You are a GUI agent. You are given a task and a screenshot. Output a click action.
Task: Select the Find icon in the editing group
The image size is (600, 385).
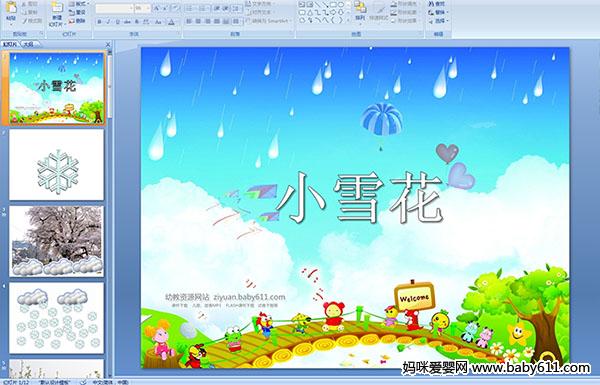point(437,4)
